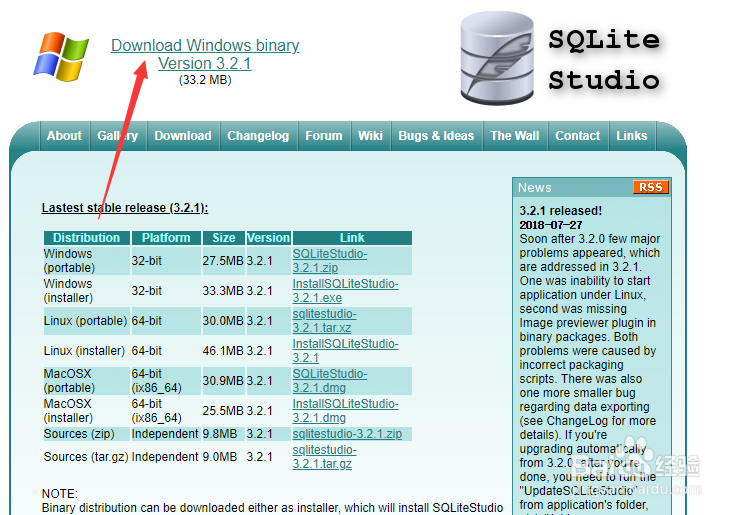The width and height of the screenshot is (743, 515).
Task: Click the 2018-07-27 news date
Action: (x=551, y=225)
